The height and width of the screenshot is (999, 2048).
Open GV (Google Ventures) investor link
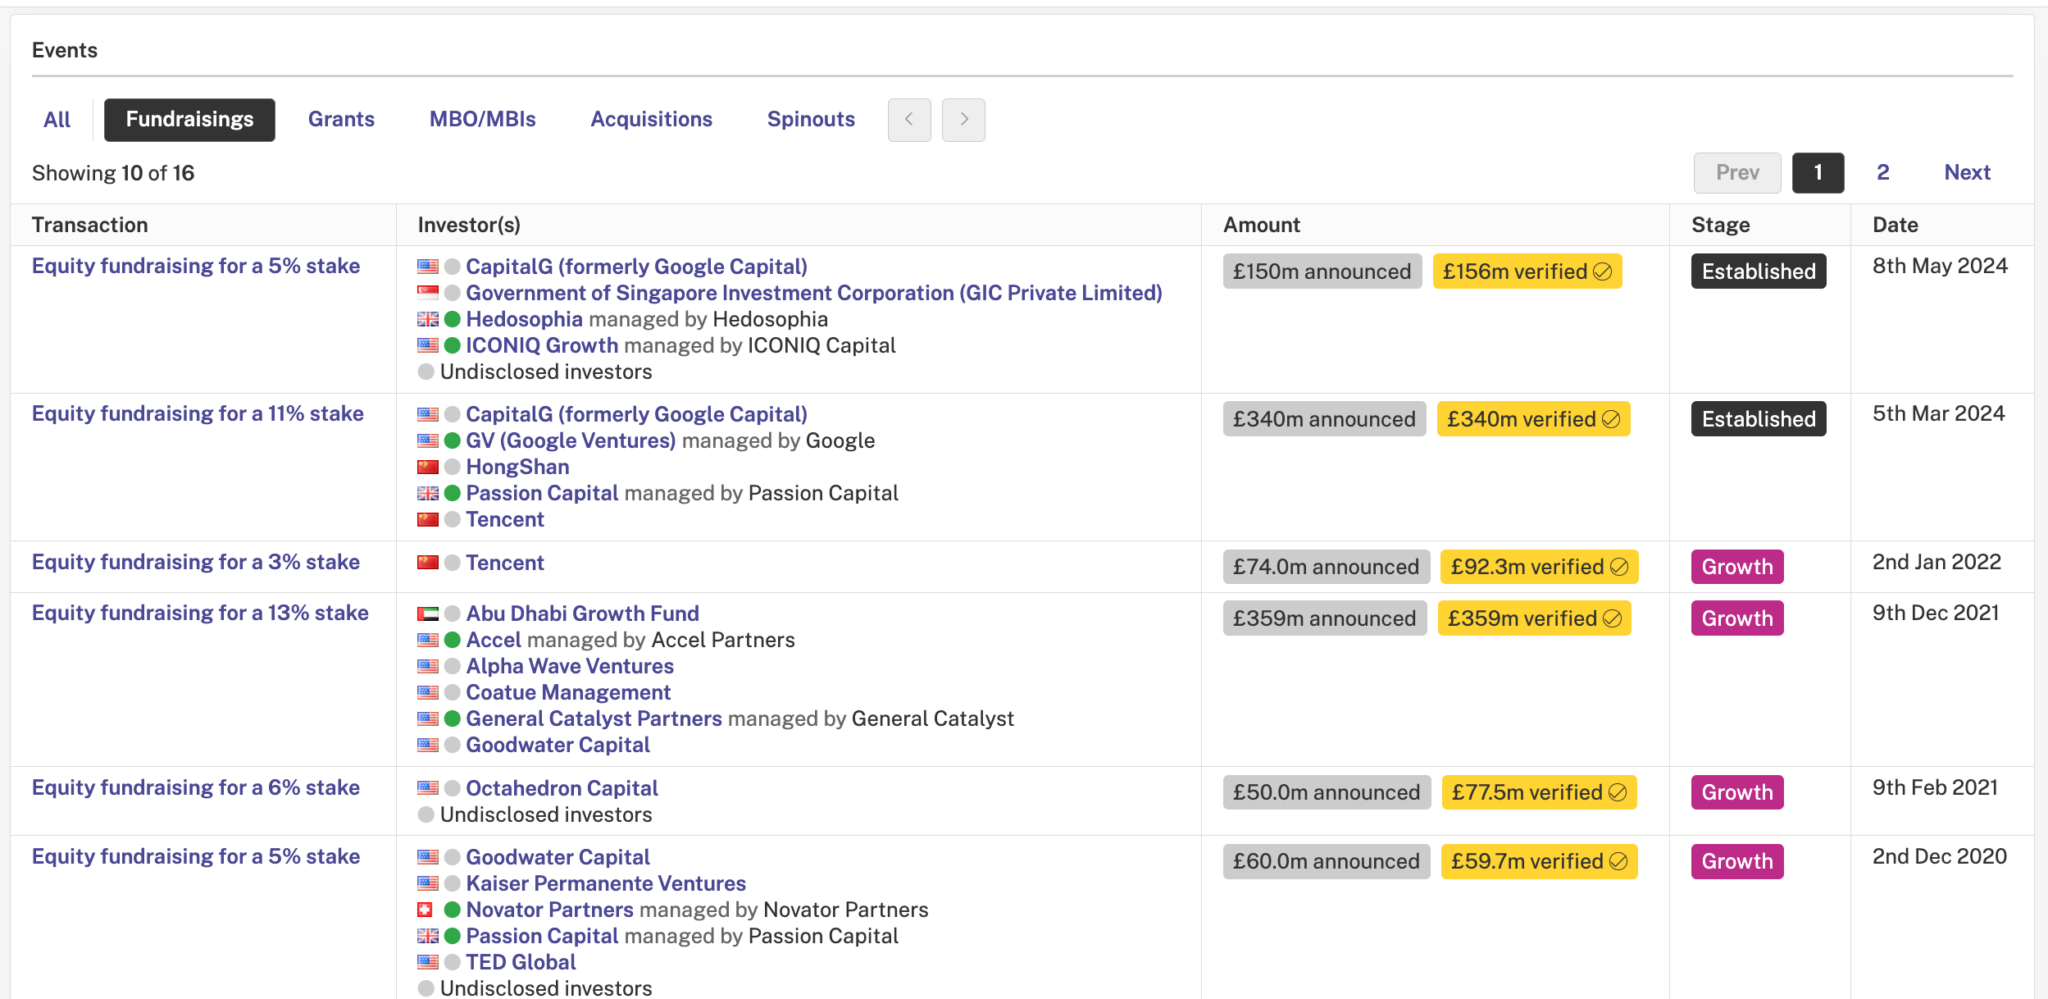tap(571, 441)
